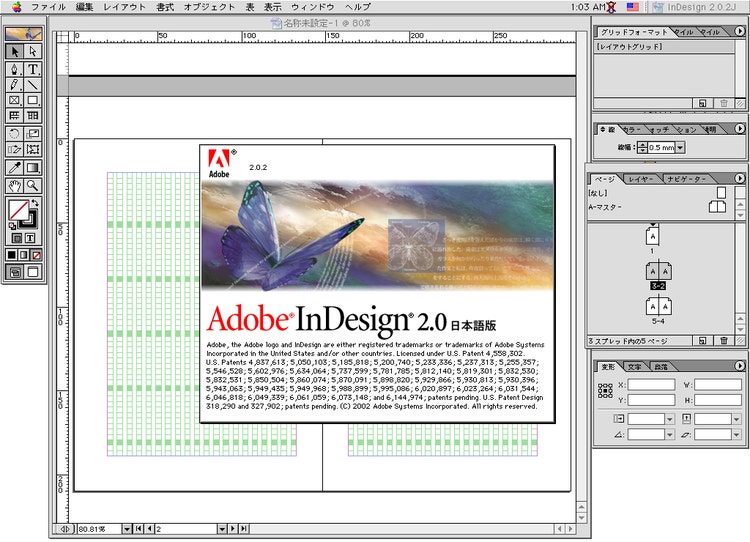The width and height of the screenshot is (750, 542).
Task: Select the Type (T) tool
Action: [x=33, y=69]
